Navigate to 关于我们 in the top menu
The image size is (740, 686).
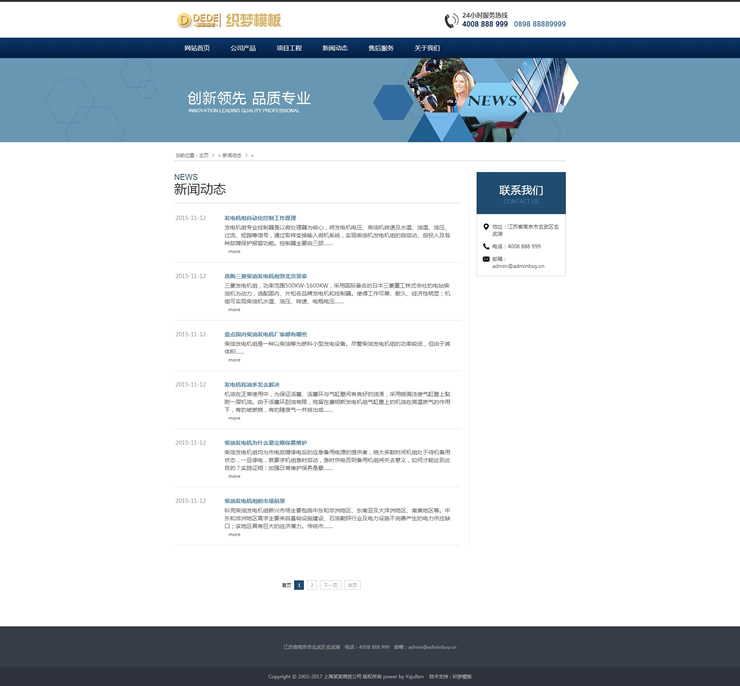point(427,48)
